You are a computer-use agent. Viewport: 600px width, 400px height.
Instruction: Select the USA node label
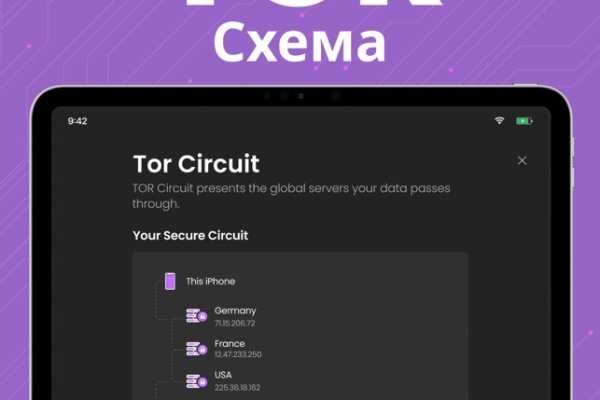[x=223, y=376]
